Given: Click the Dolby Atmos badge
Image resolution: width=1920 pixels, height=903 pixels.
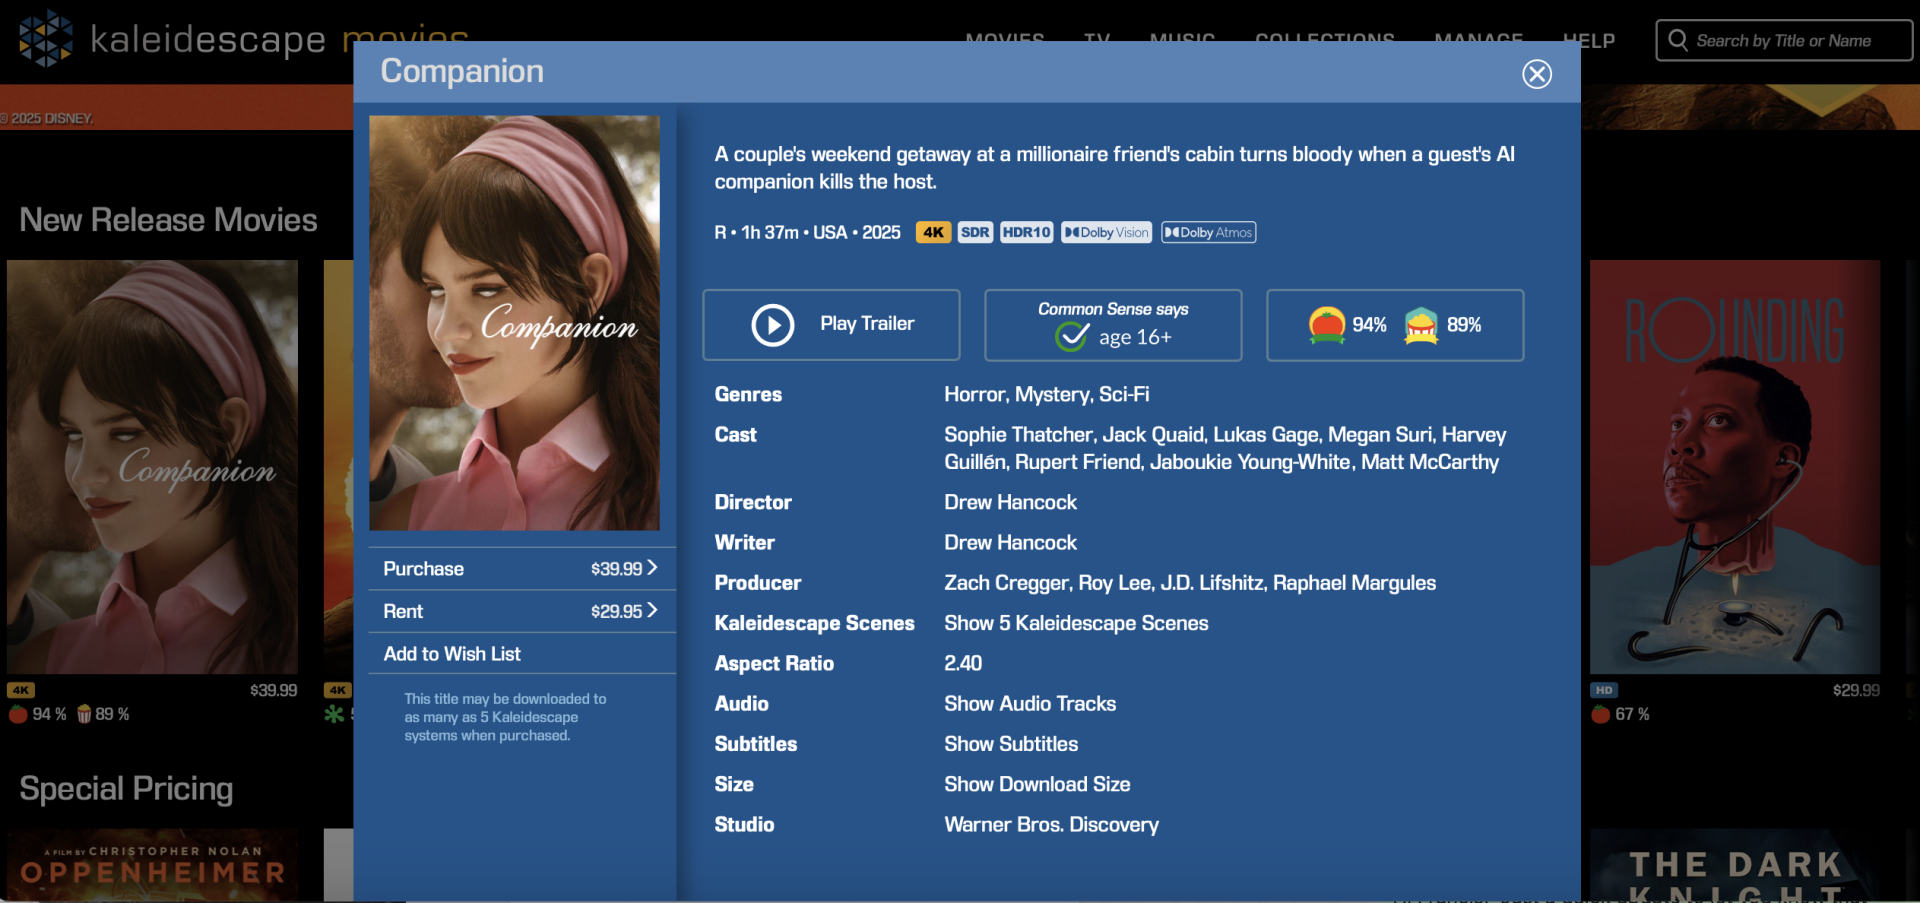Looking at the screenshot, I should pyautogui.click(x=1208, y=232).
